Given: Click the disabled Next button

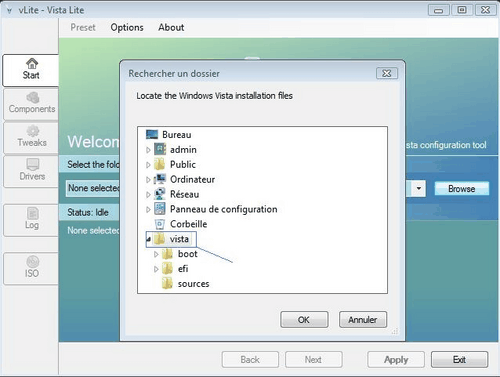Looking at the screenshot, I should 313,359.
